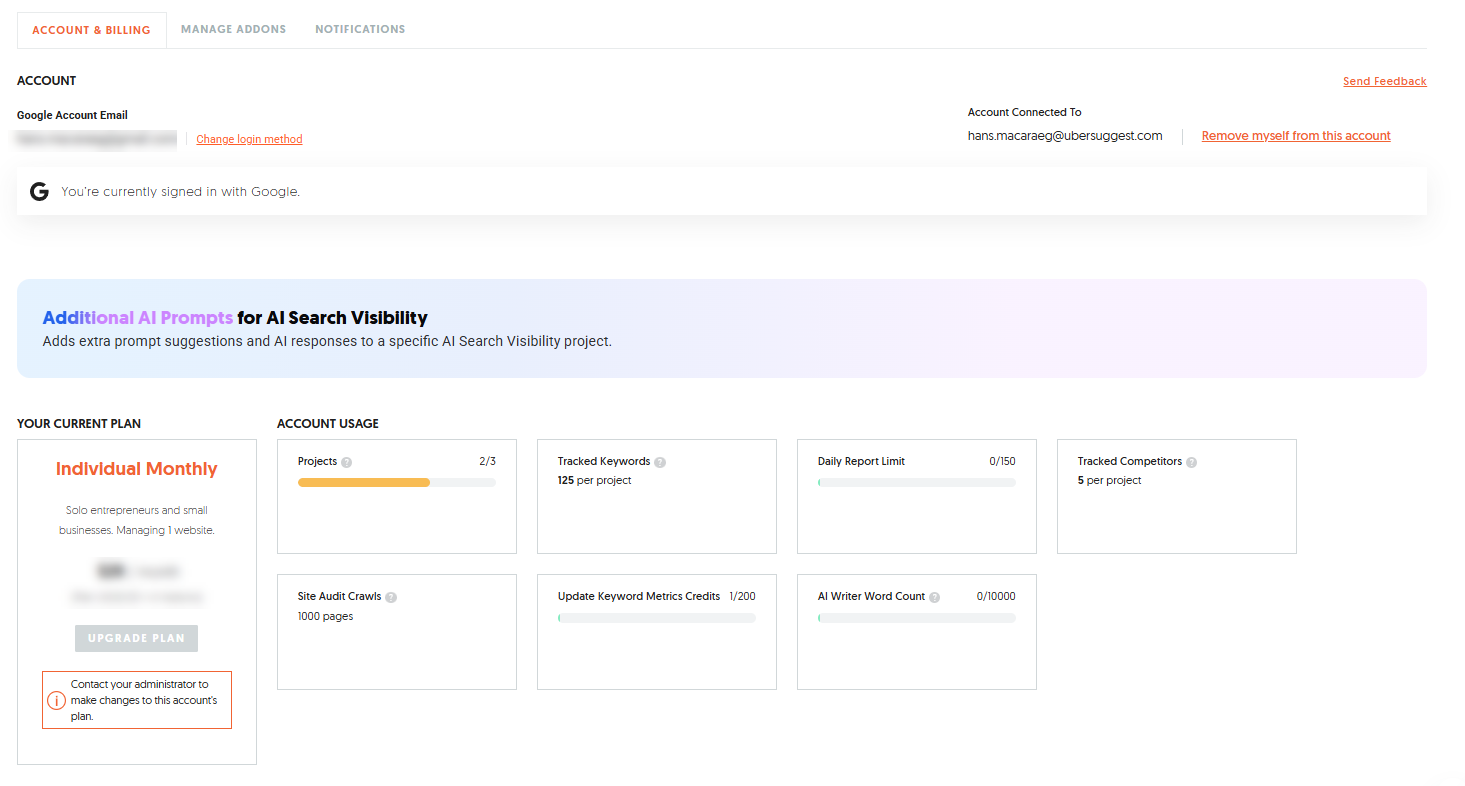Click the Send Feedback link

click(1384, 81)
